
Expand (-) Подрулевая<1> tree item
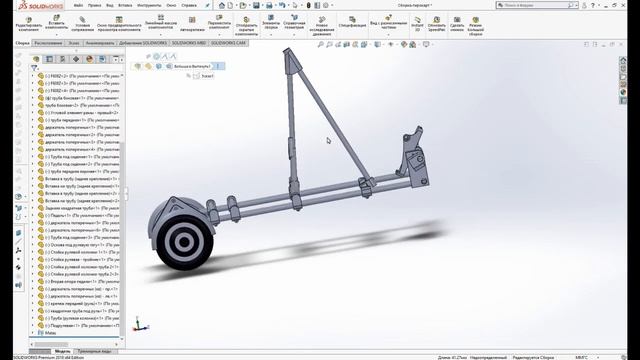[33, 325]
